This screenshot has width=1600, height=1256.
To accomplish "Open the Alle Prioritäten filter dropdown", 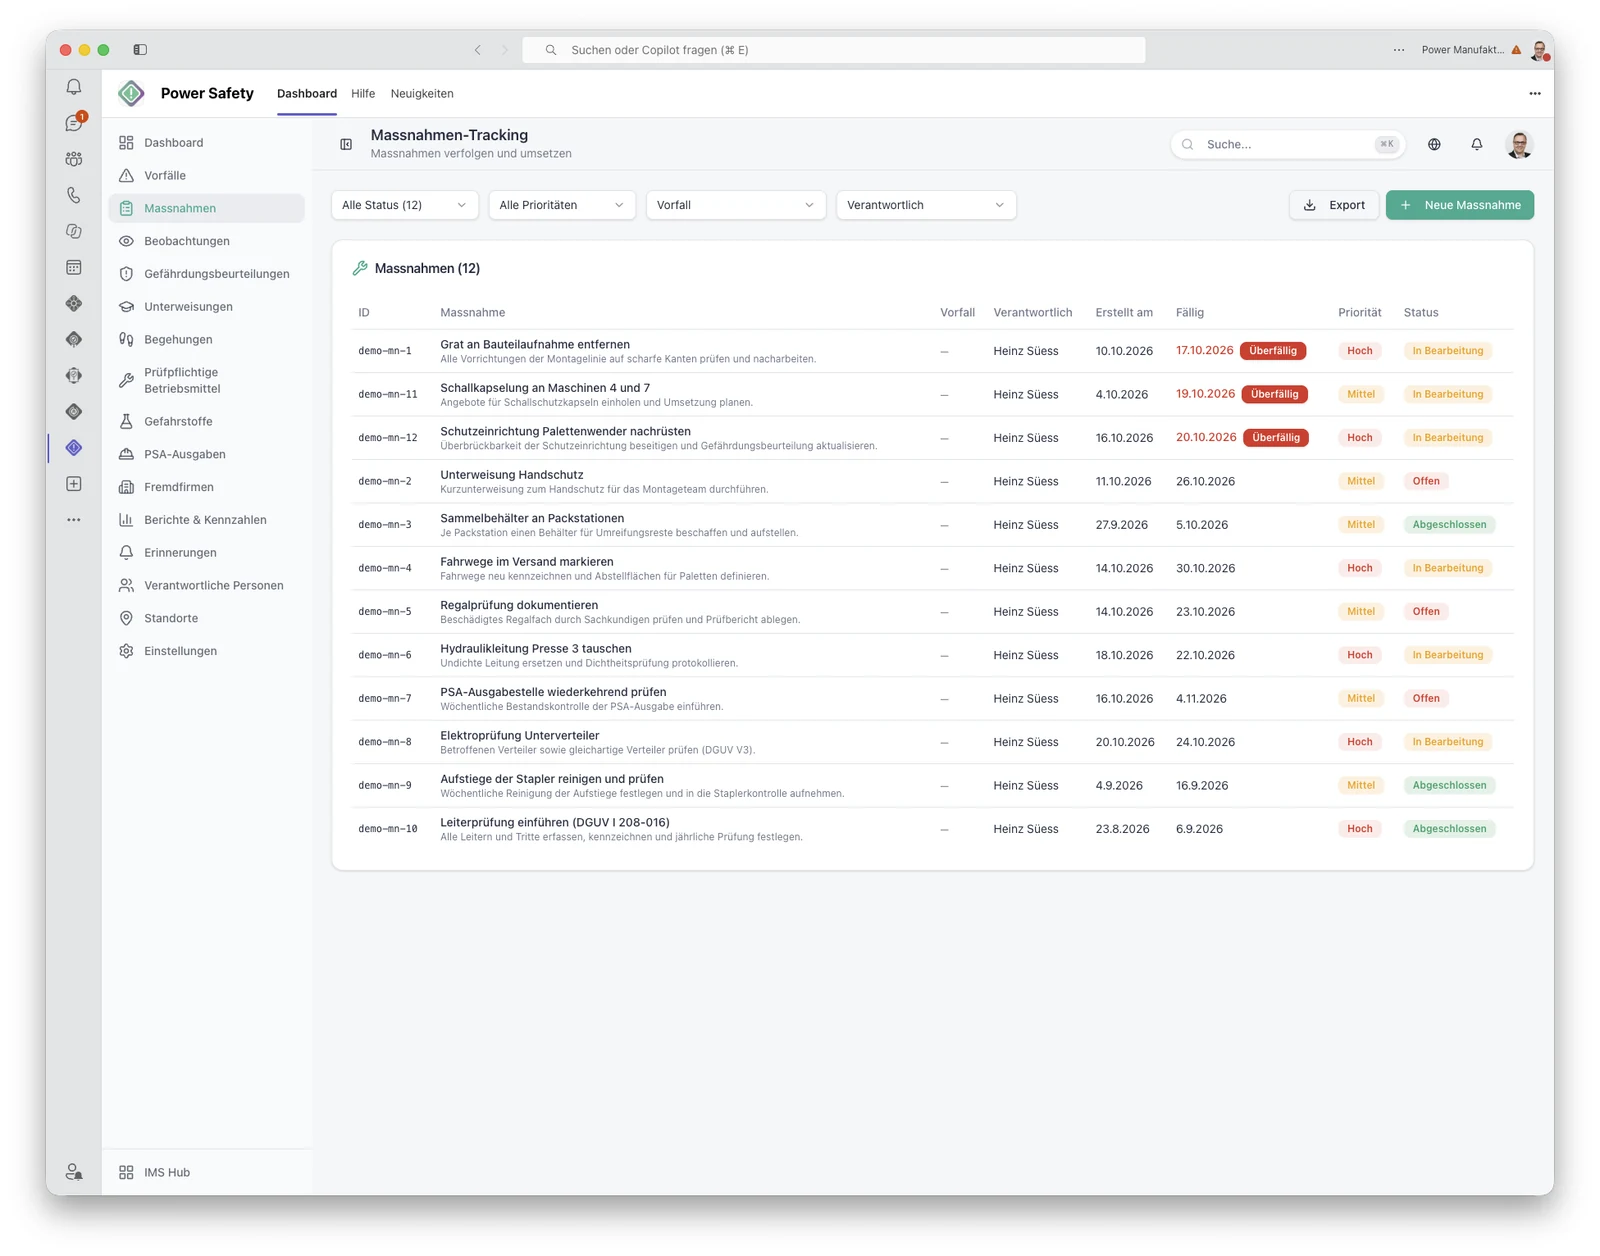I will 562,205.
